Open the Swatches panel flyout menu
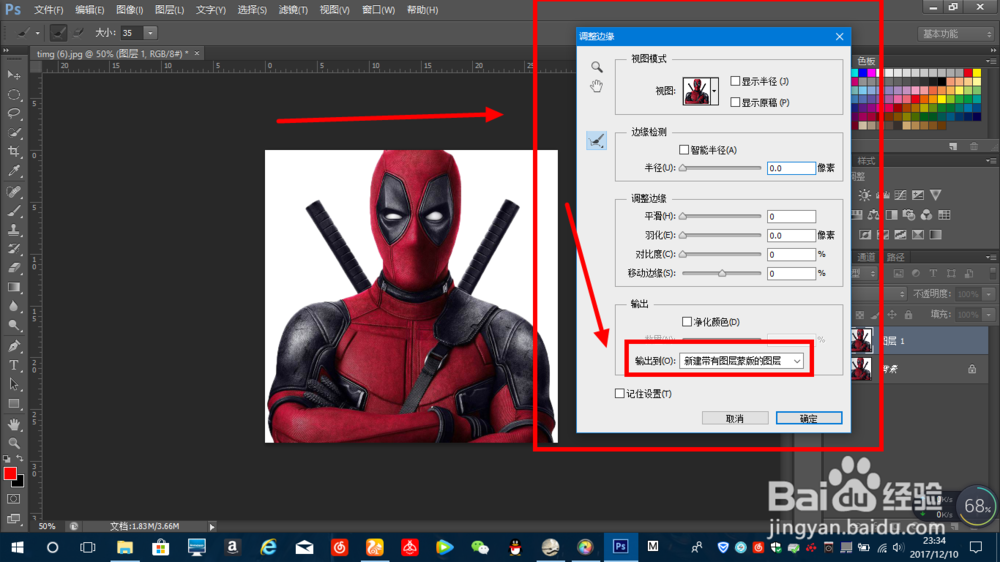Image resolution: width=1000 pixels, height=562 pixels. [x=991, y=61]
